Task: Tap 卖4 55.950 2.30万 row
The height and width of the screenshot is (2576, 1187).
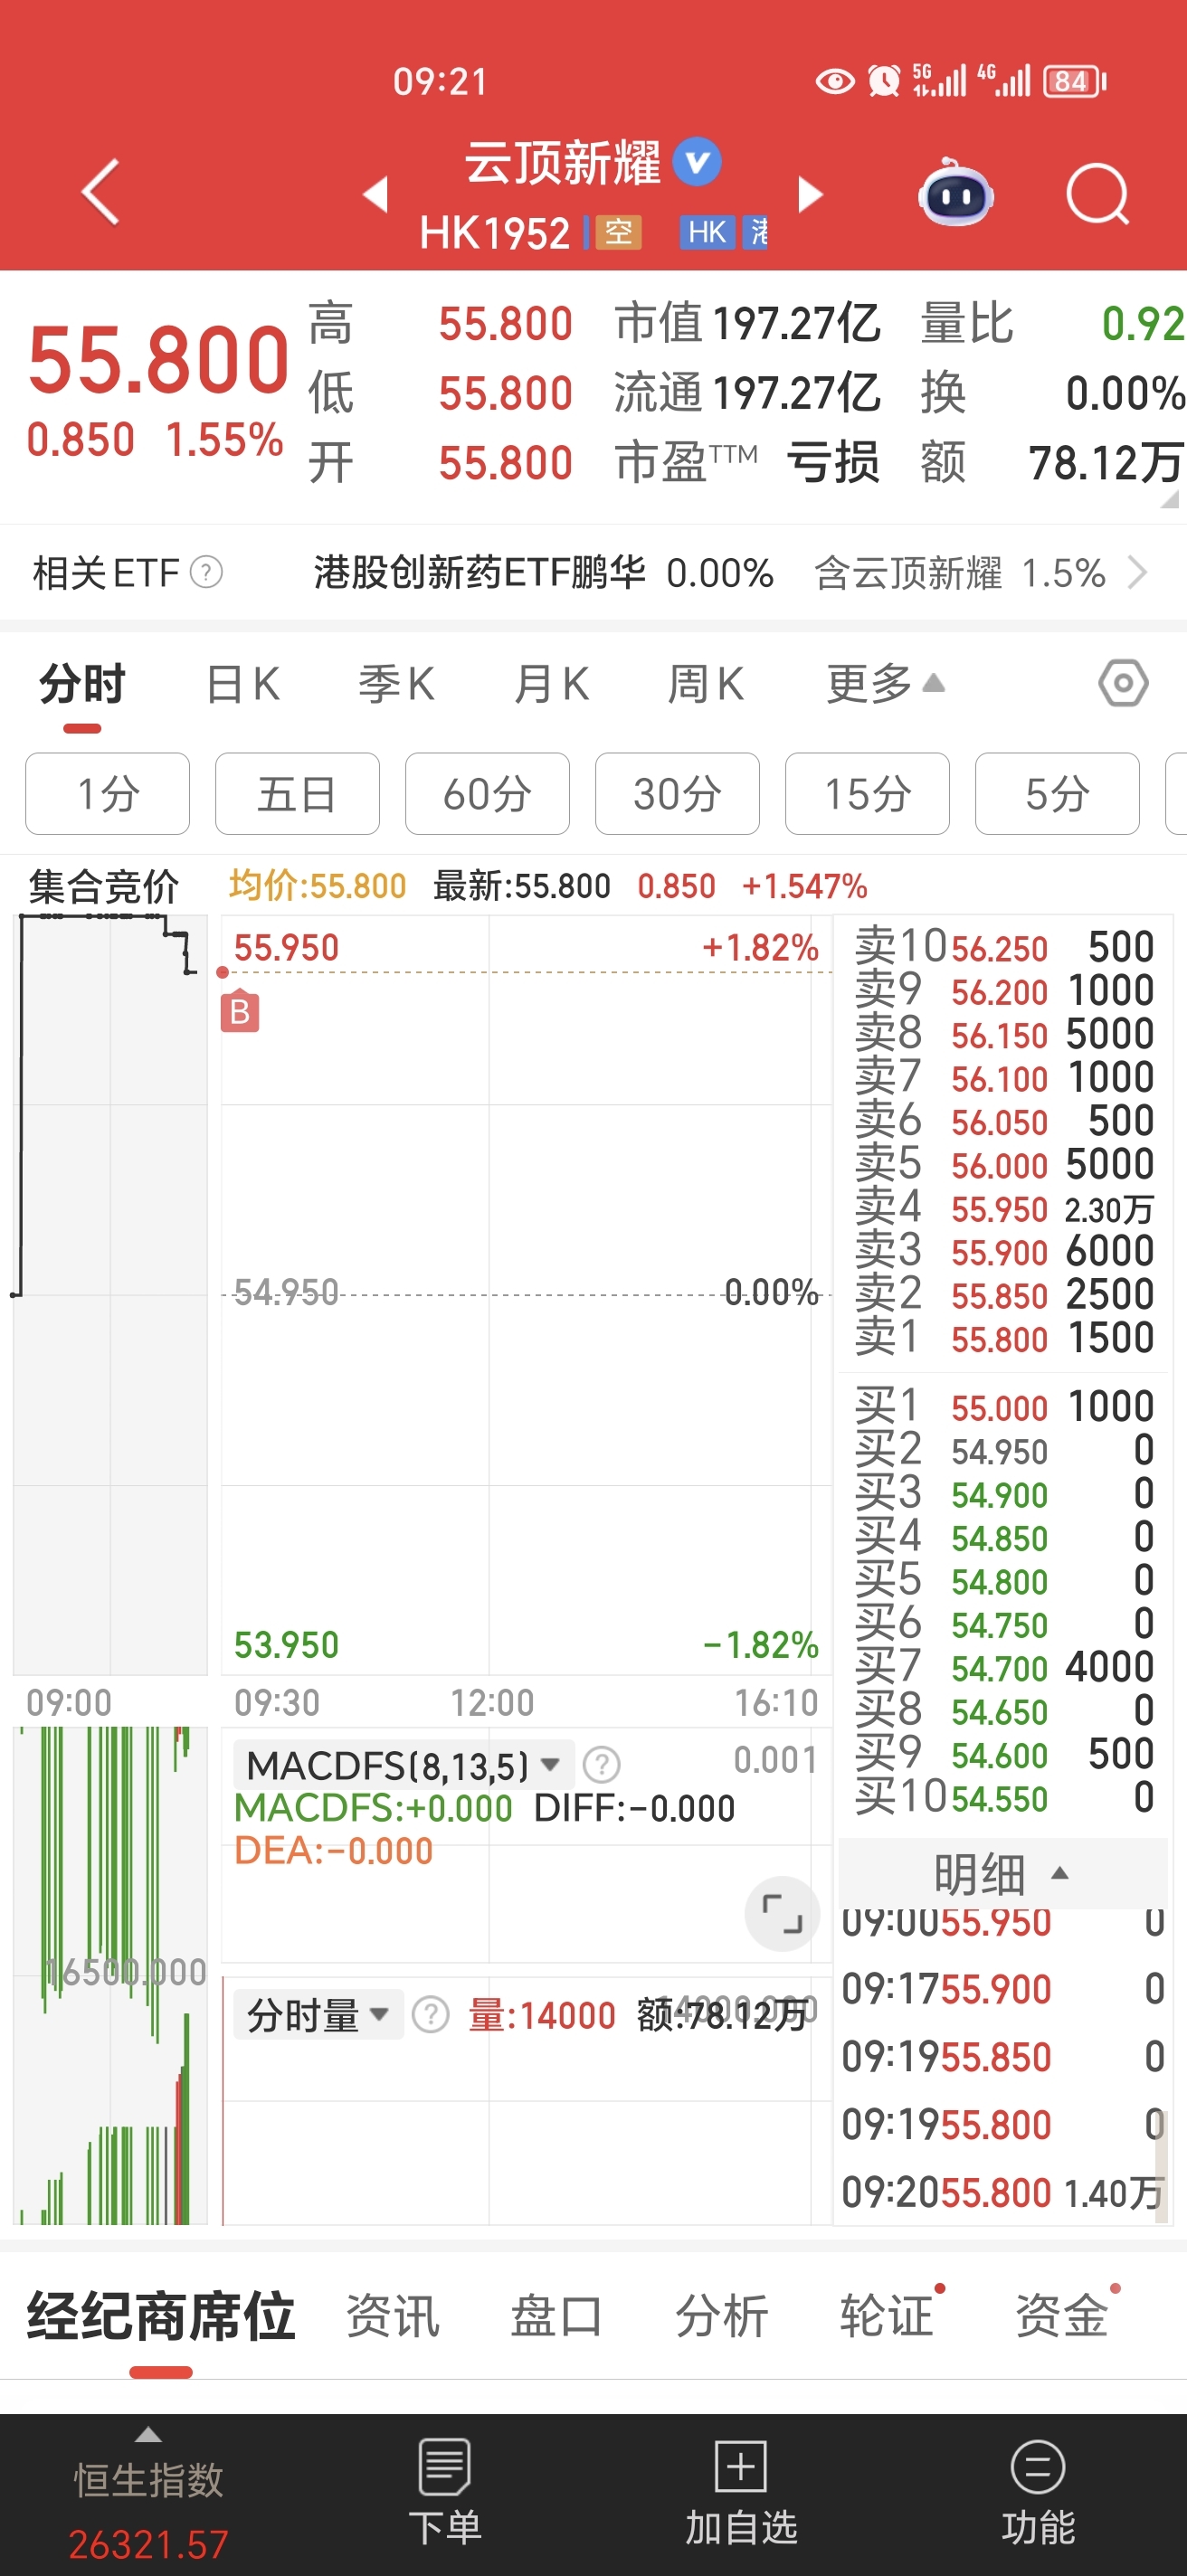Action: pos(1003,1208)
